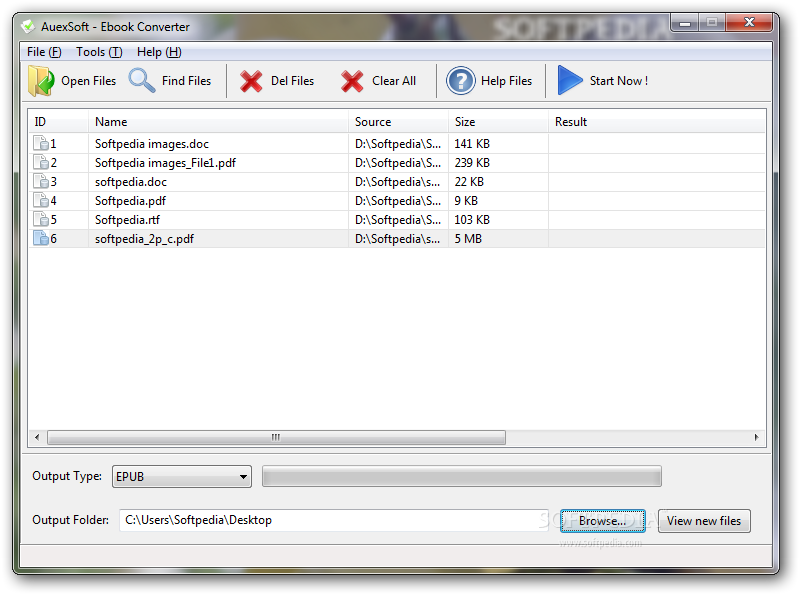The height and width of the screenshot is (595, 800).
Task: Open the File menu
Action: (x=44, y=52)
